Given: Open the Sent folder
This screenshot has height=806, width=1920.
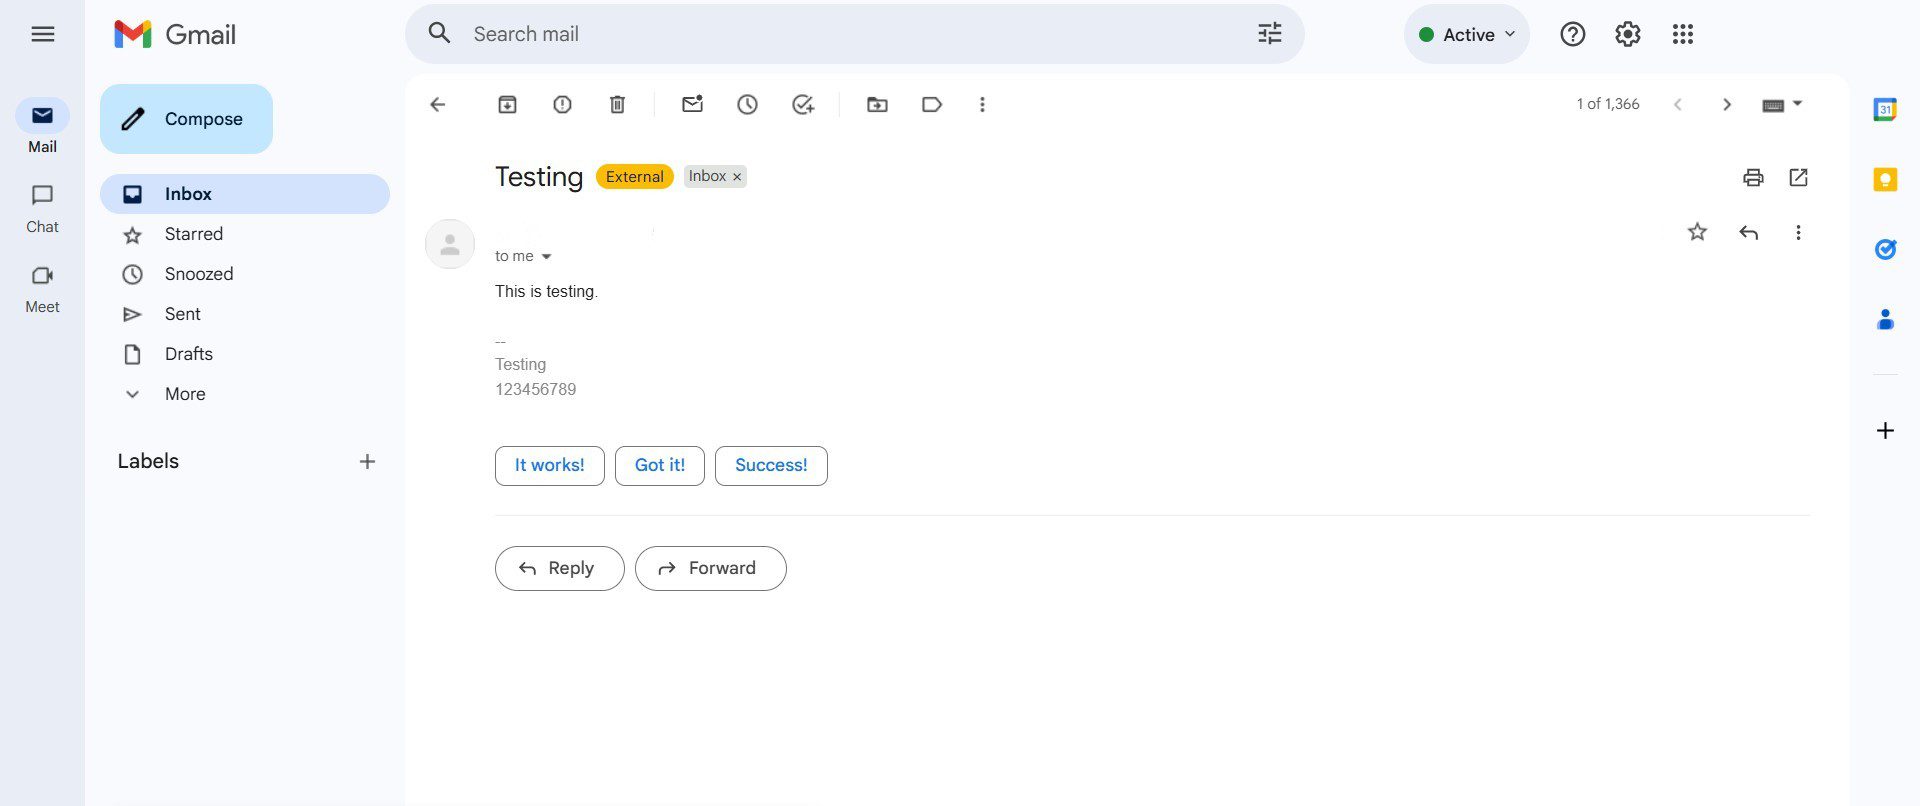Looking at the screenshot, I should coord(182,314).
